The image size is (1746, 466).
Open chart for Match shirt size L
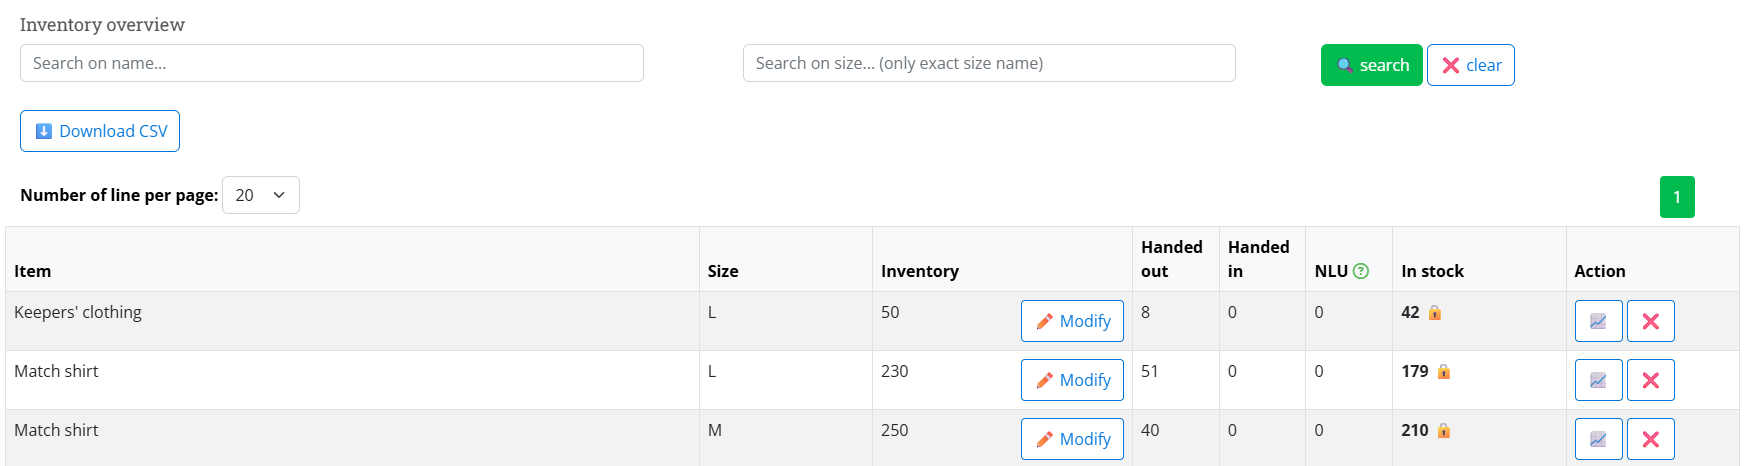click(x=1598, y=380)
